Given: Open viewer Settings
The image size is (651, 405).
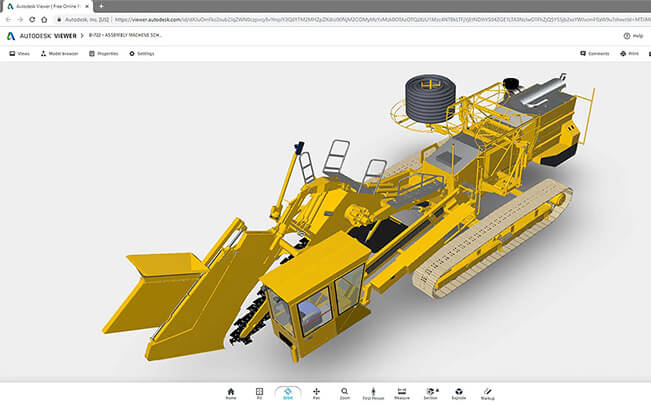Looking at the screenshot, I should coord(142,54).
